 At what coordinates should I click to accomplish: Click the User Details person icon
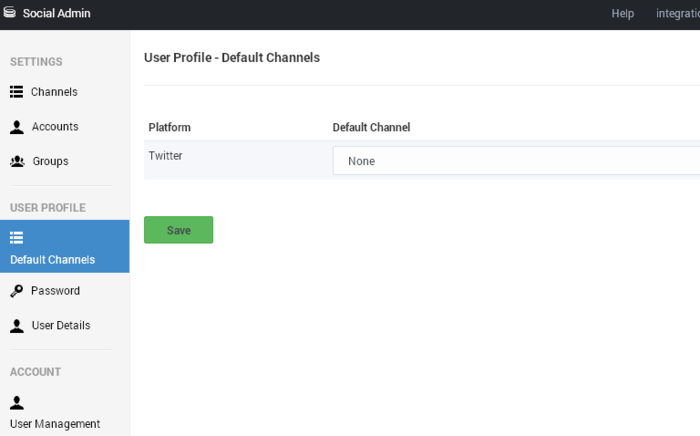pos(17,326)
